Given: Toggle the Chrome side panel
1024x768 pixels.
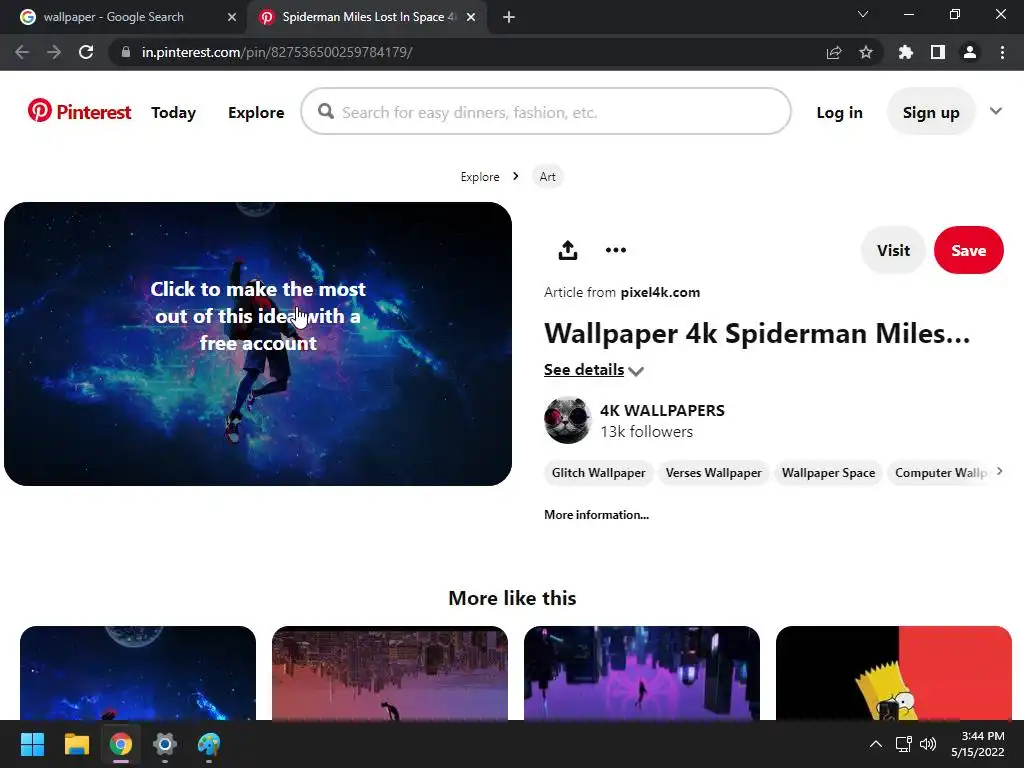Looking at the screenshot, I should [937, 52].
